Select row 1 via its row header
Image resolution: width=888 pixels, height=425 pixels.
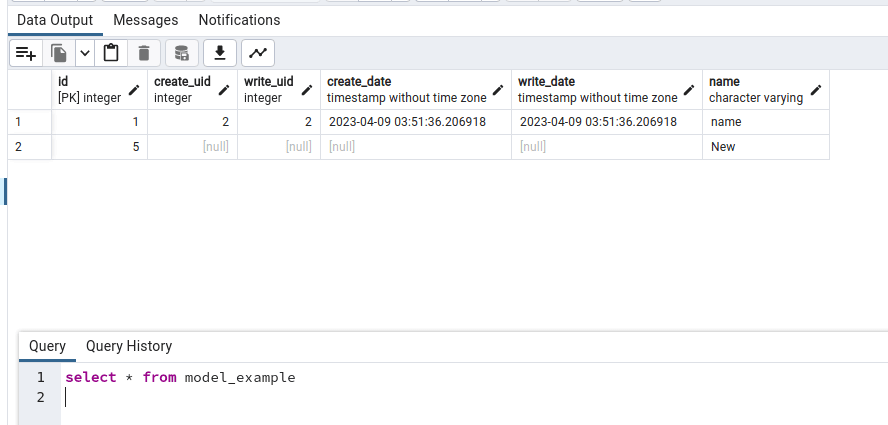coord(30,122)
